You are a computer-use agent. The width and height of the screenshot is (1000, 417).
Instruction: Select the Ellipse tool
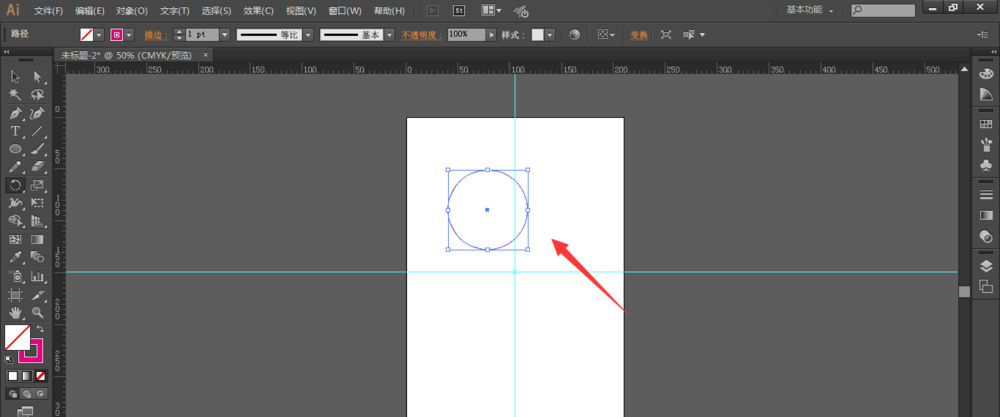15,149
